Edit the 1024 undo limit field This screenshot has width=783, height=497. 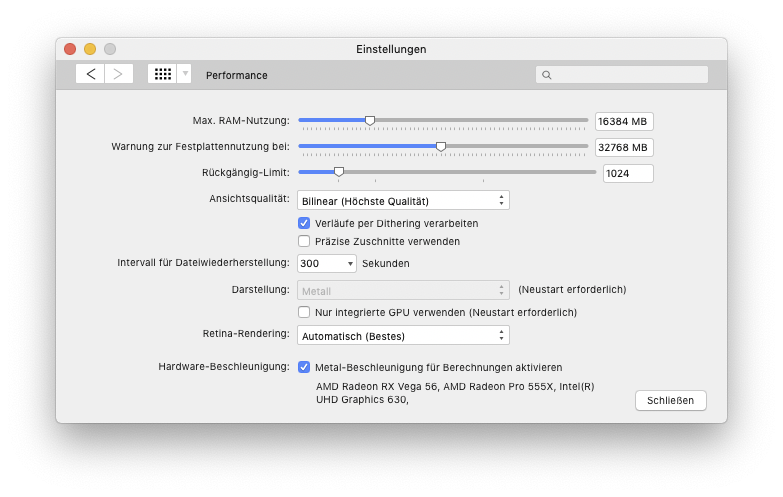(x=628, y=173)
